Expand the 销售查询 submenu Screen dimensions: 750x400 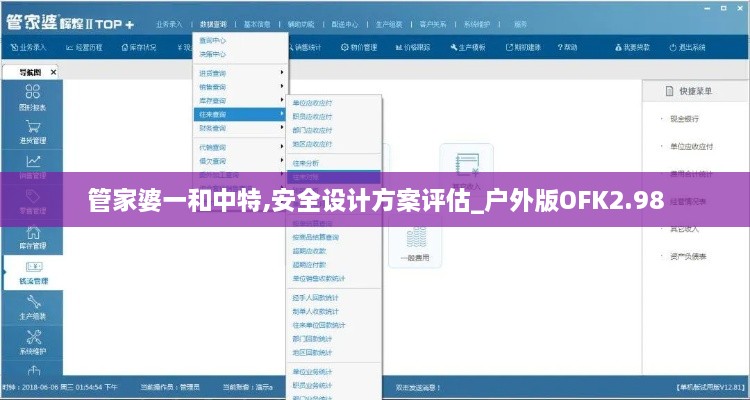coord(240,87)
